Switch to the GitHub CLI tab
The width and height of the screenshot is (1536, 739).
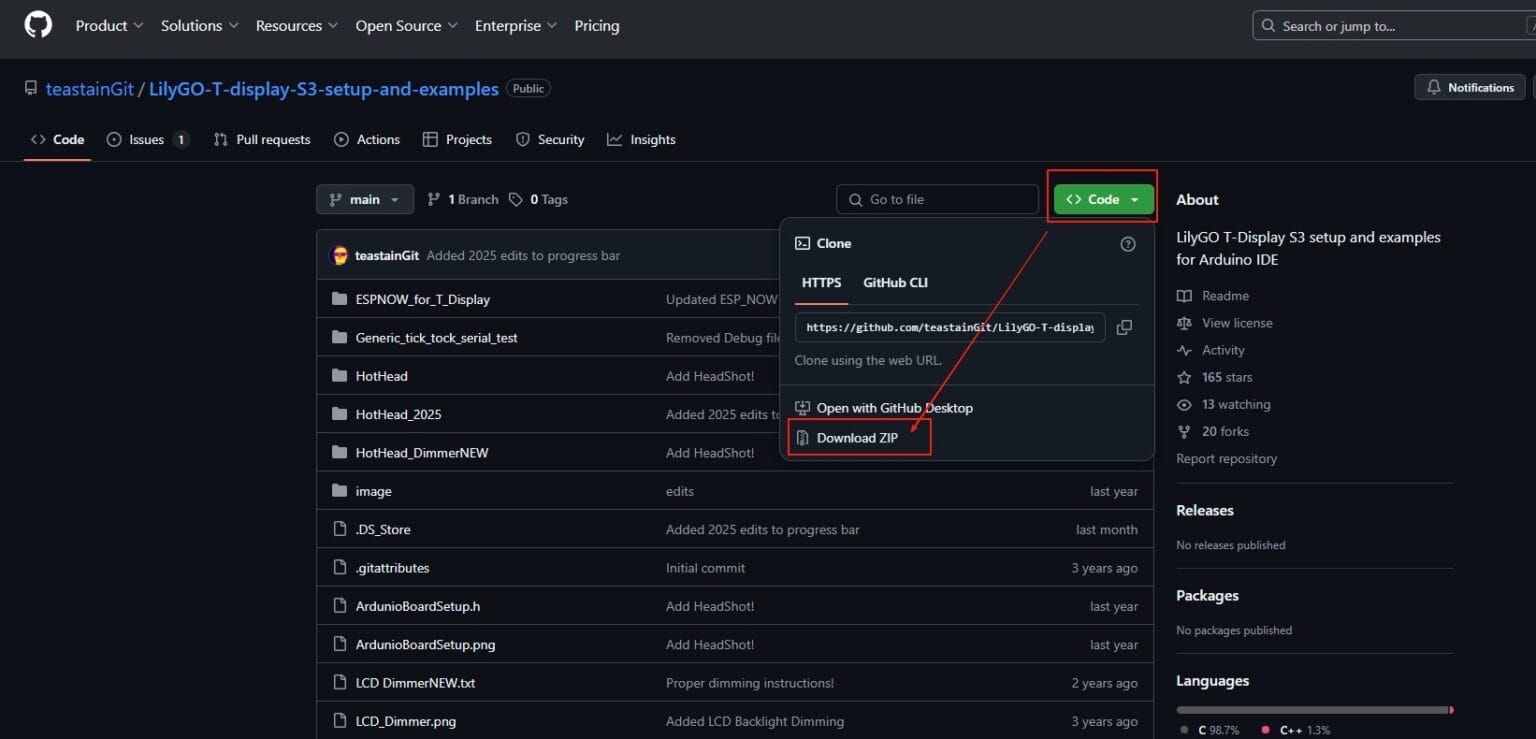[x=895, y=283]
